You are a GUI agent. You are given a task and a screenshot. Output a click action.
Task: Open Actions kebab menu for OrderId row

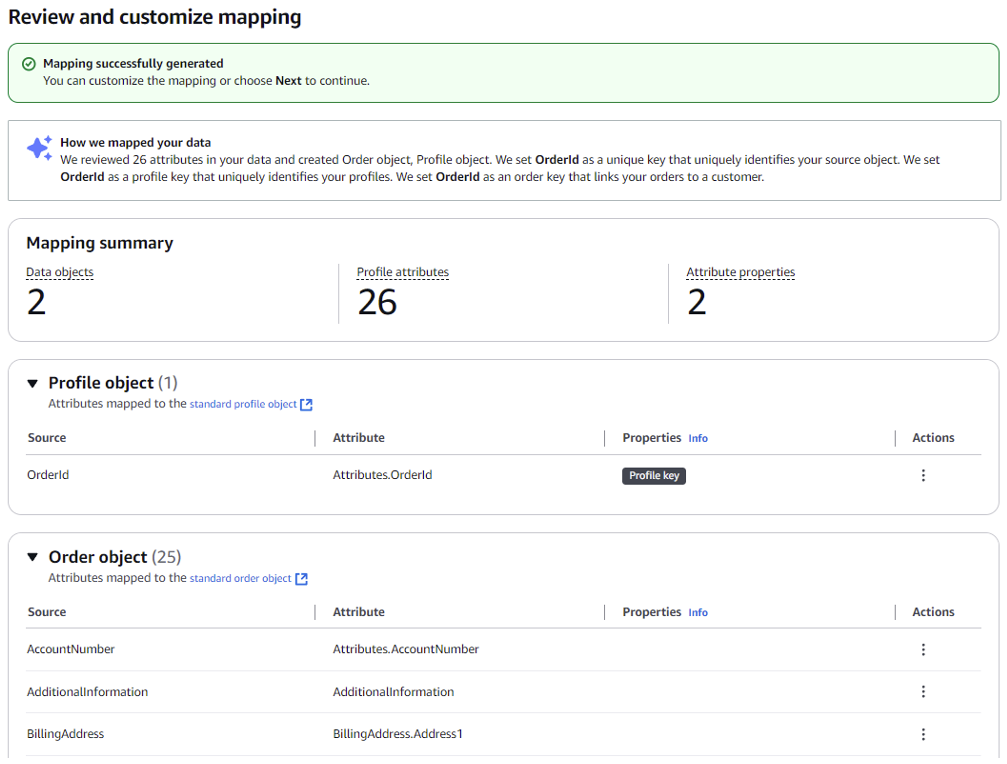click(x=923, y=475)
